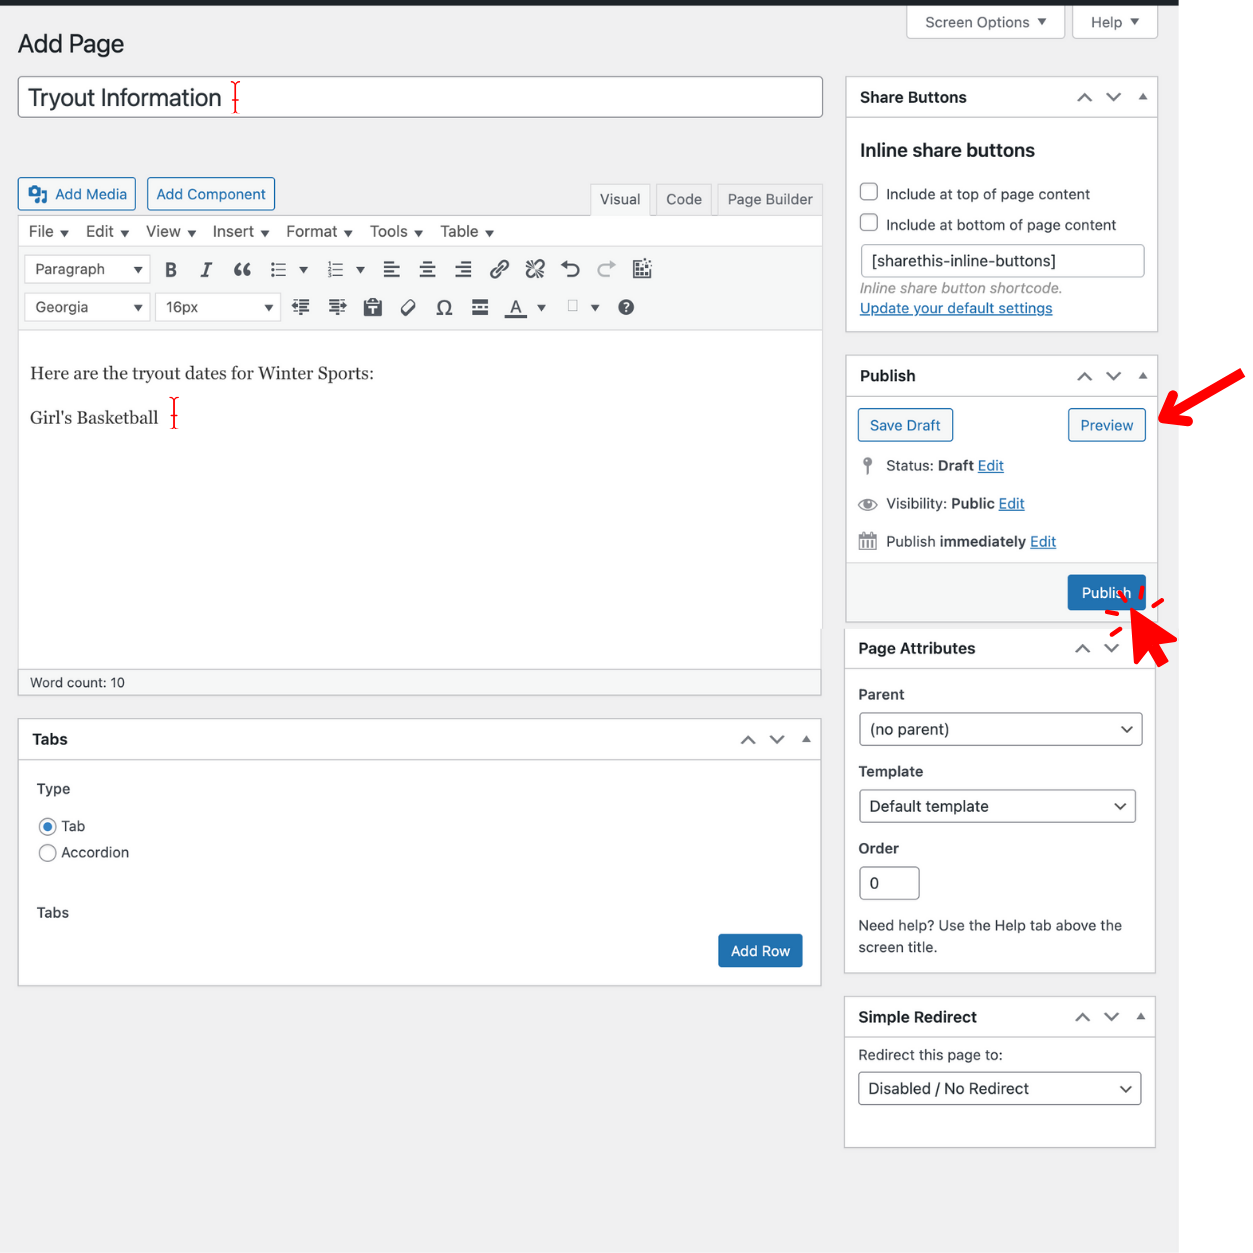Insert a blockquote
1253x1253 pixels.
tap(242, 270)
